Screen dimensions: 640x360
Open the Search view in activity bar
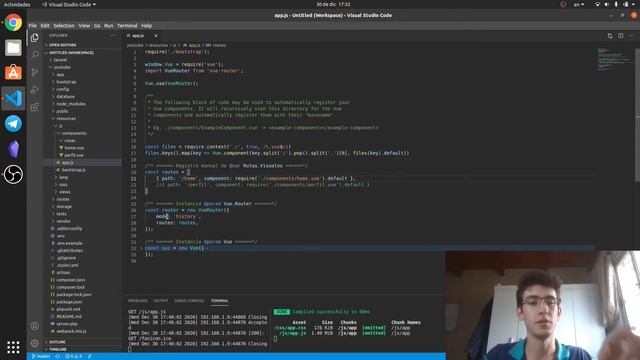pos(35,55)
